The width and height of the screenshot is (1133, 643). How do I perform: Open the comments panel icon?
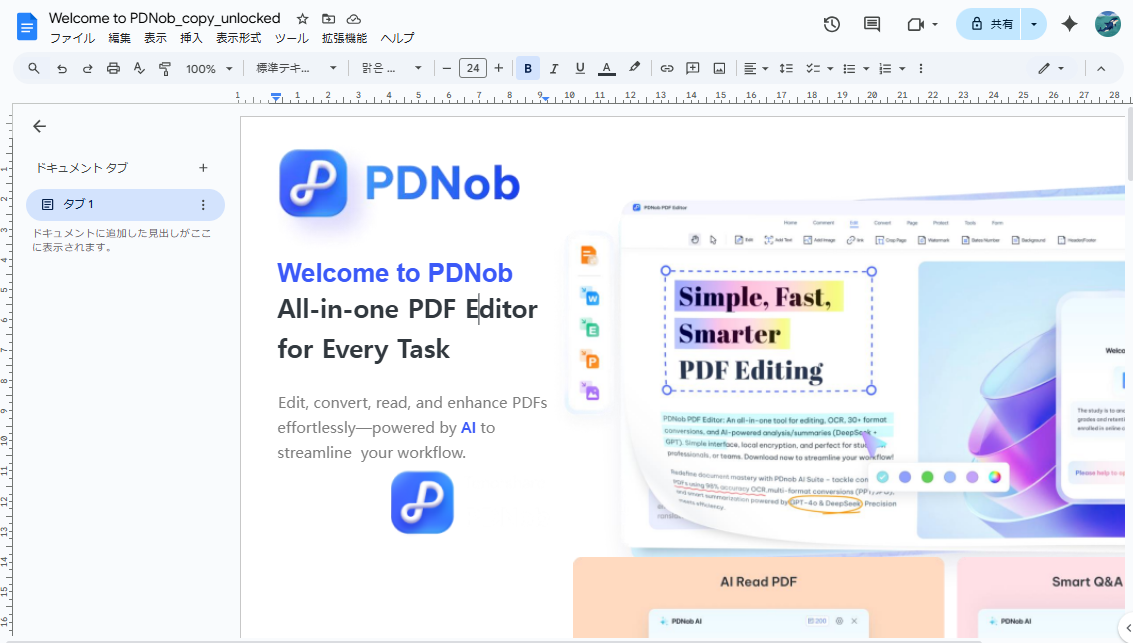click(872, 24)
